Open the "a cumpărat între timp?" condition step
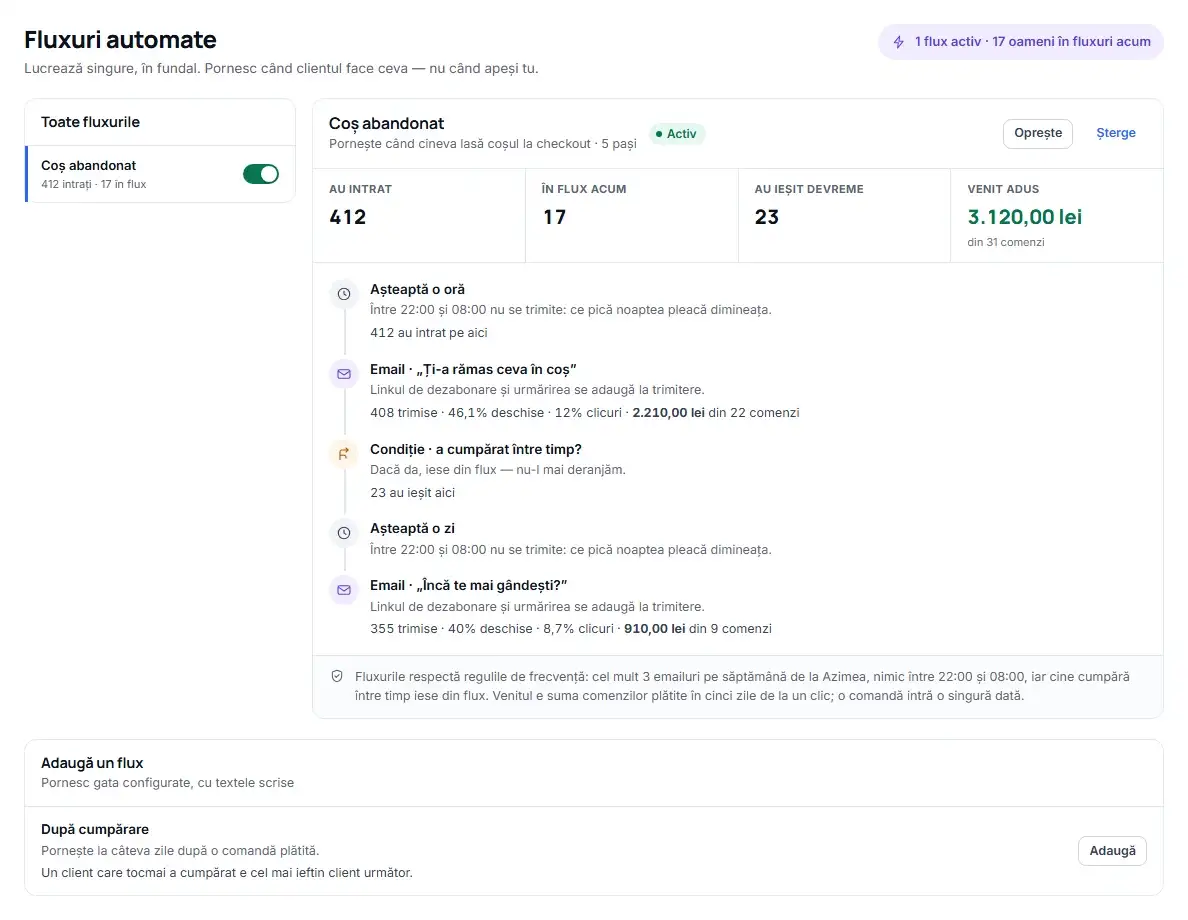This screenshot has width=1188, height=920. click(476, 449)
